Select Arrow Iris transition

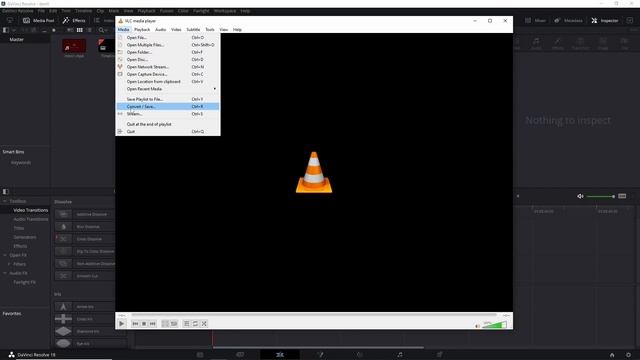point(84,307)
